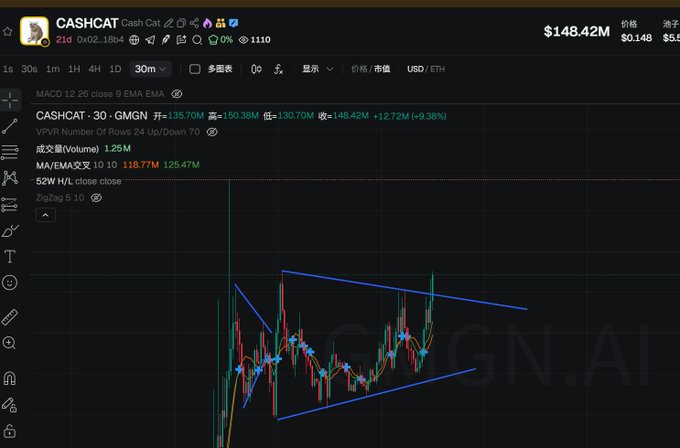The image size is (680, 448).
Task: Edit the Cash Cat token name (pencil icon)
Action: tap(168, 23)
